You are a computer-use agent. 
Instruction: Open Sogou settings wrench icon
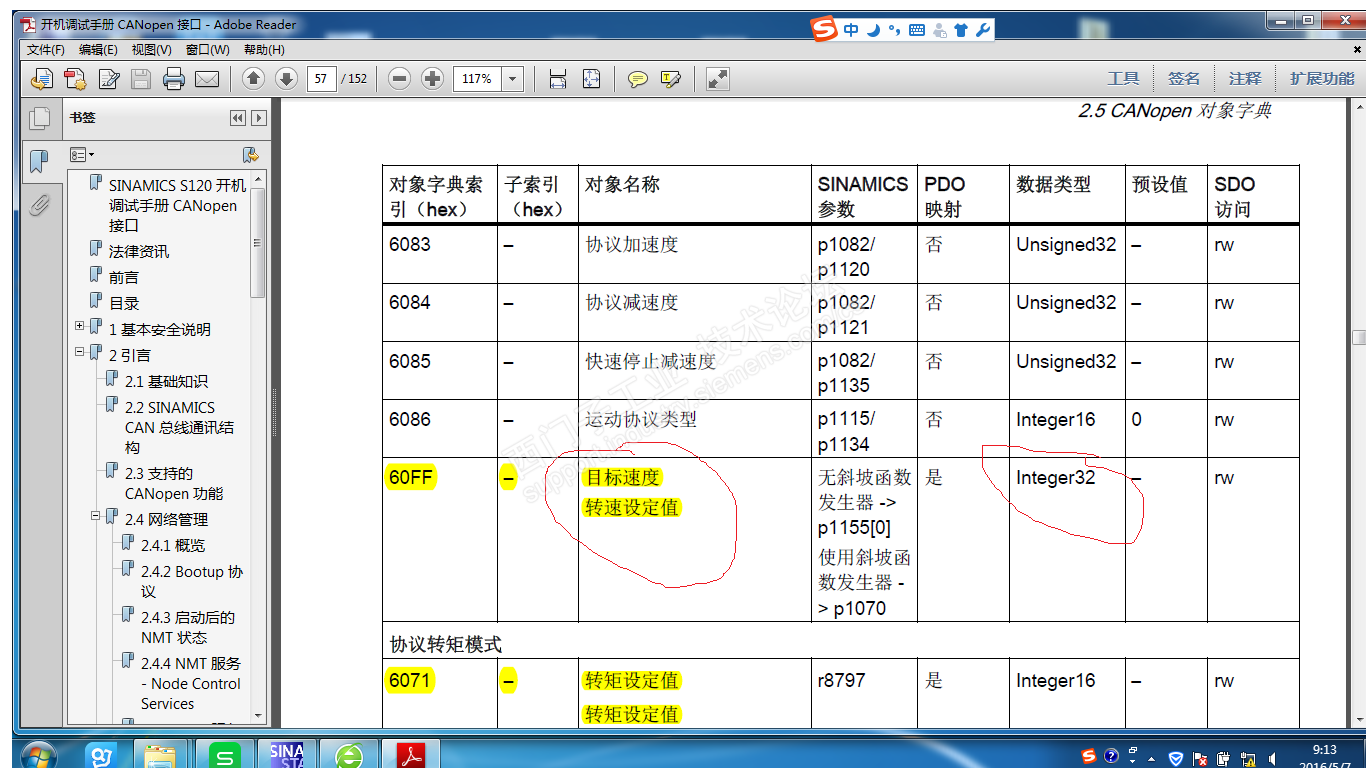pyautogui.click(x=983, y=30)
